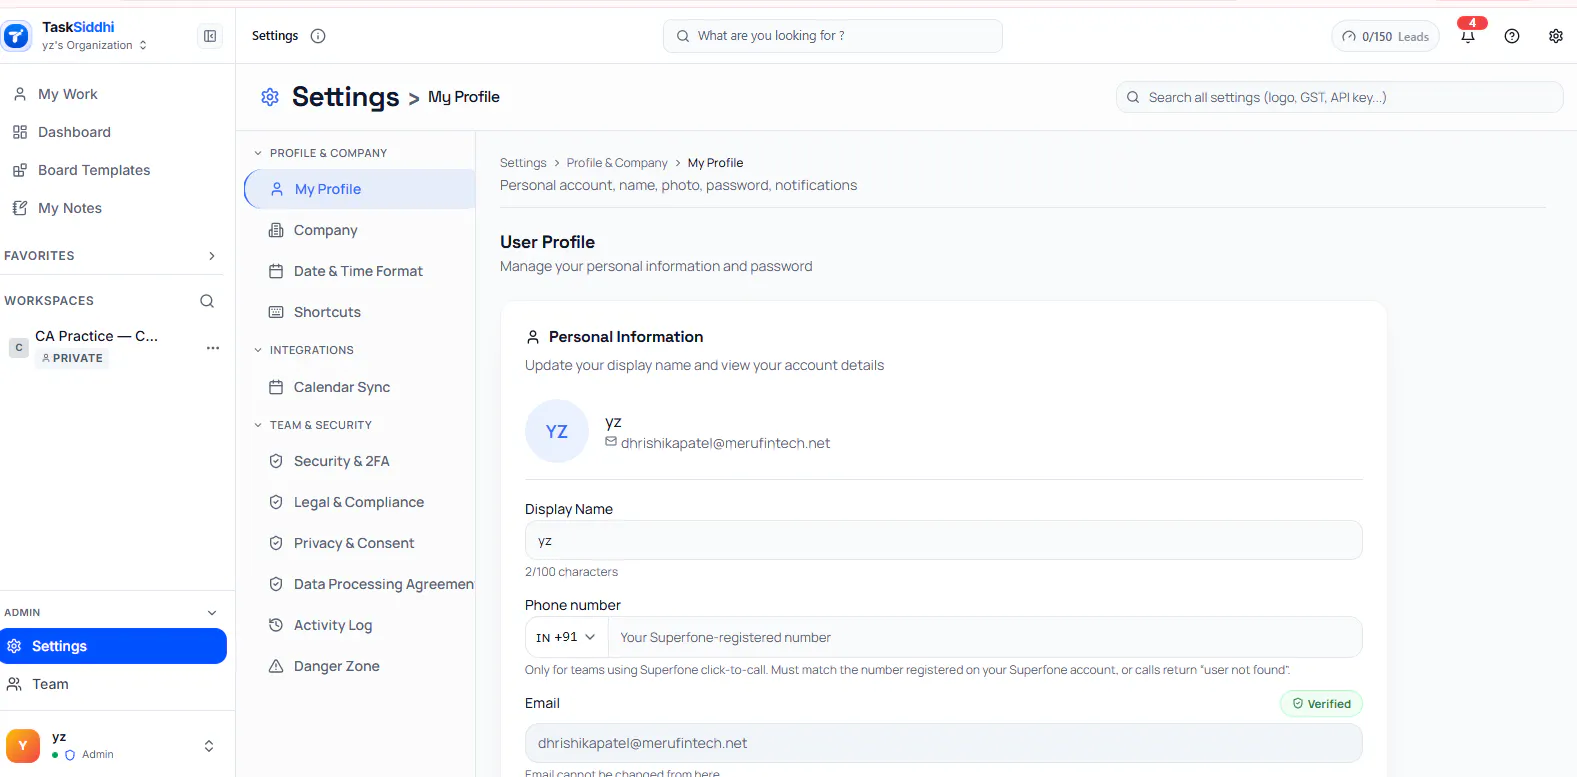Click the YZ profile avatar
Viewport: 1577px width, 777px height.
[x=557, y=431]
